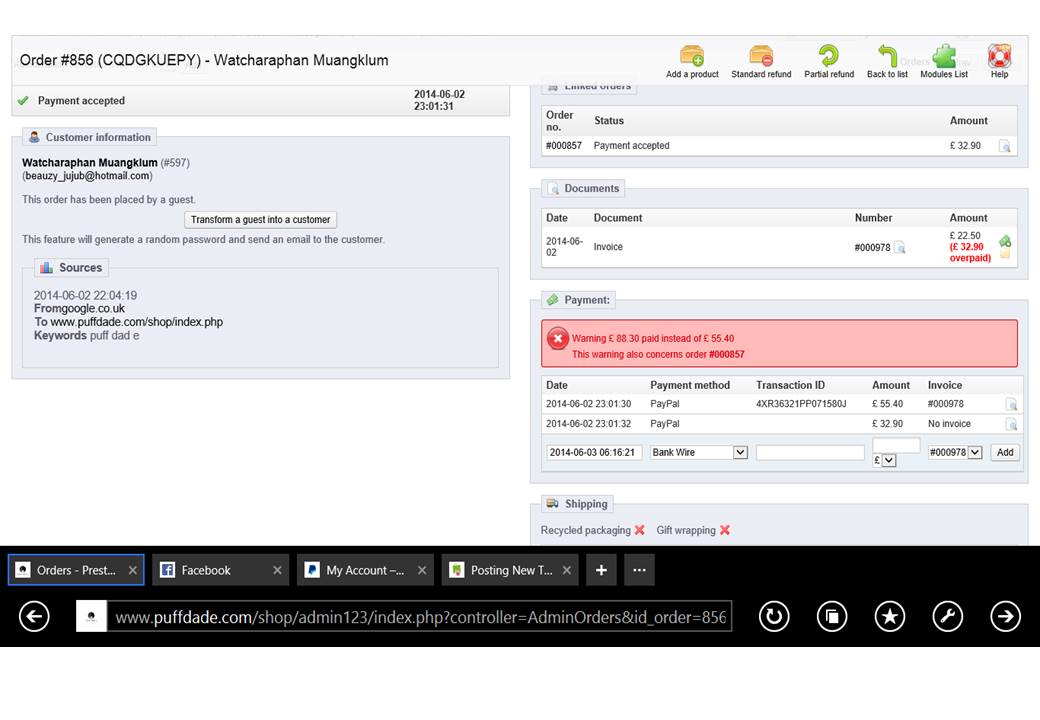Open invoice #000978 document icon
Viewport: 1040px width, 720px height.
(899, 247)
